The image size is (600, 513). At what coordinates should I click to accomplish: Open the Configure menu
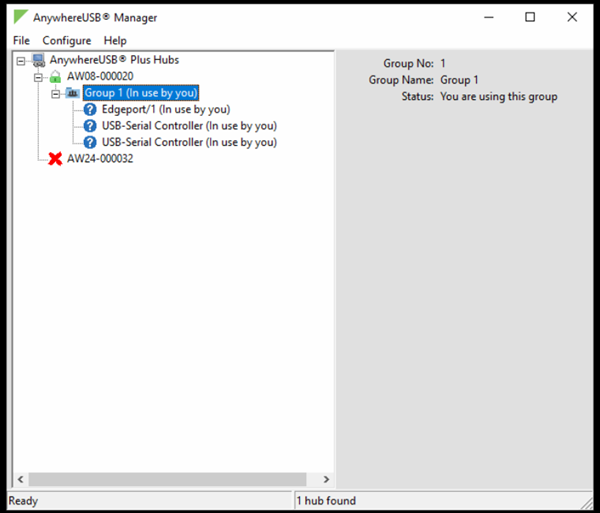coord(67,41)
